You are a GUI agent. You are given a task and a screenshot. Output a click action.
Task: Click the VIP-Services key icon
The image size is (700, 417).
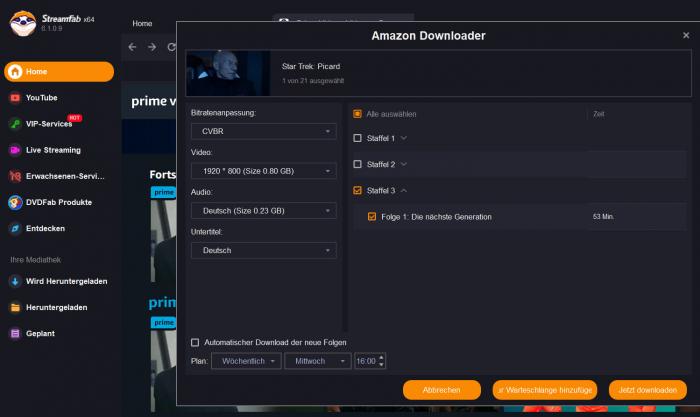tap(15, 124)
